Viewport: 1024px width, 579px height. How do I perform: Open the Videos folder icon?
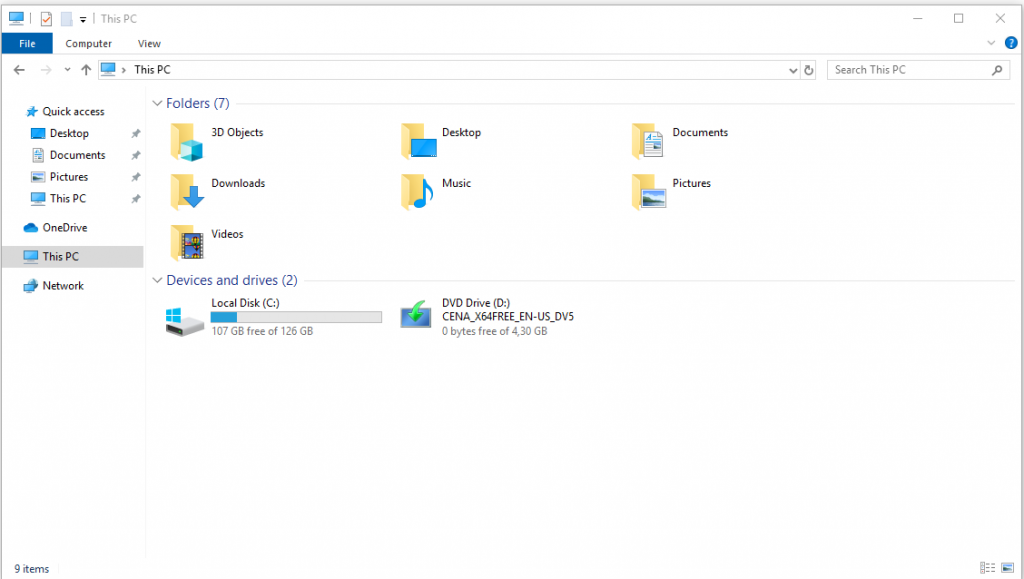pyautogui.click(x=187, y=243)
